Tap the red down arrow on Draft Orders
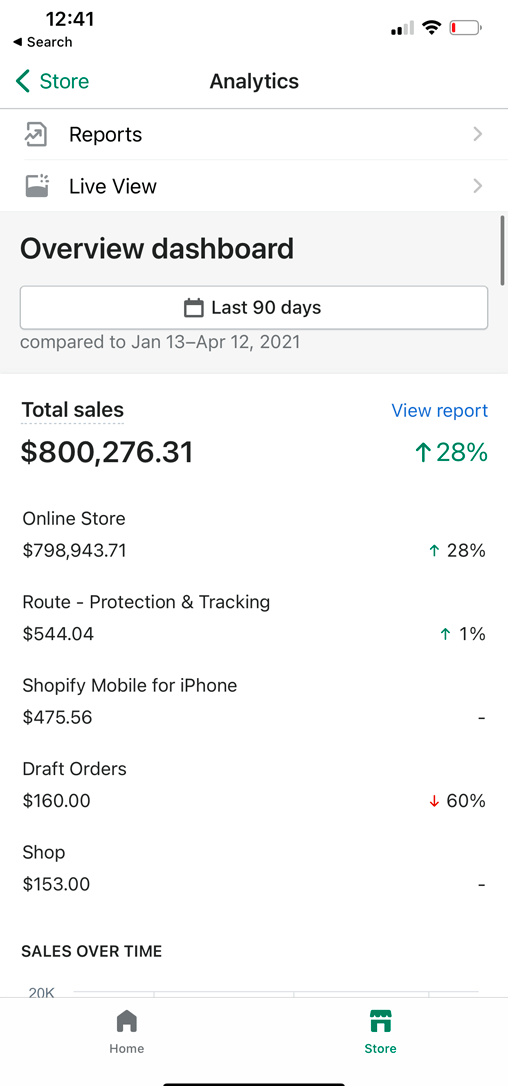 pyautogui.click(x=435, y=801)
